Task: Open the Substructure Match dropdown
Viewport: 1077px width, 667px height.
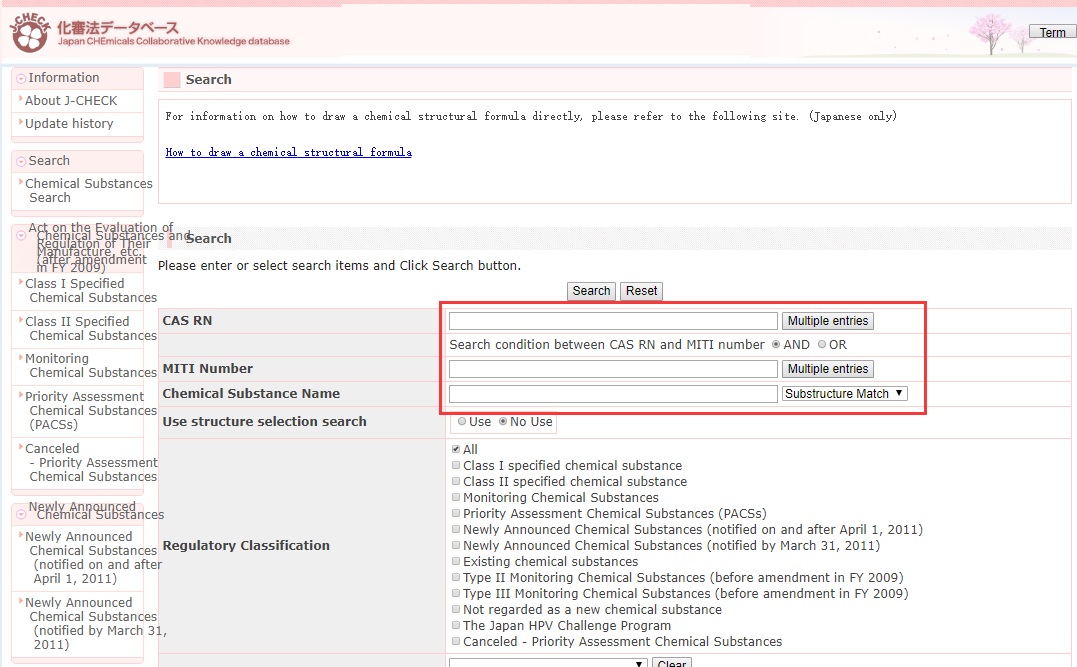Action: [x=844, y=394]
